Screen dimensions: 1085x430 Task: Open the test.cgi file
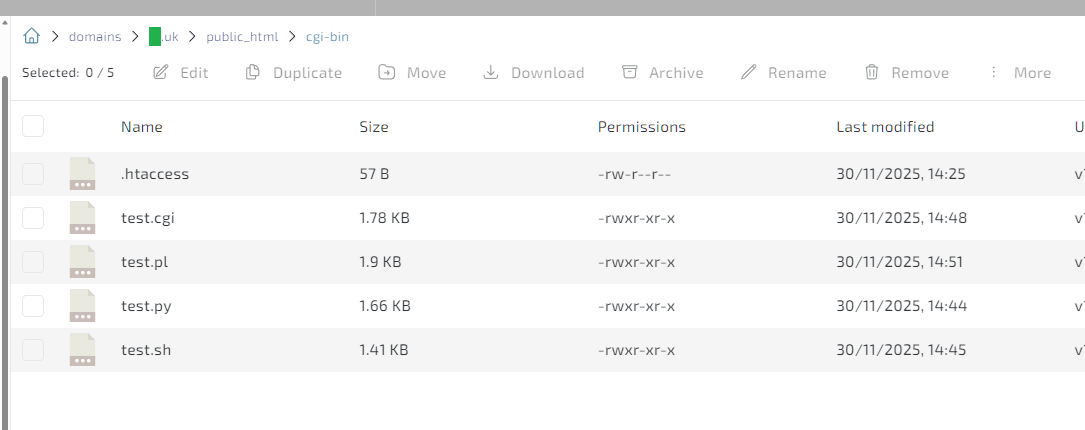(x=148, y=218)
